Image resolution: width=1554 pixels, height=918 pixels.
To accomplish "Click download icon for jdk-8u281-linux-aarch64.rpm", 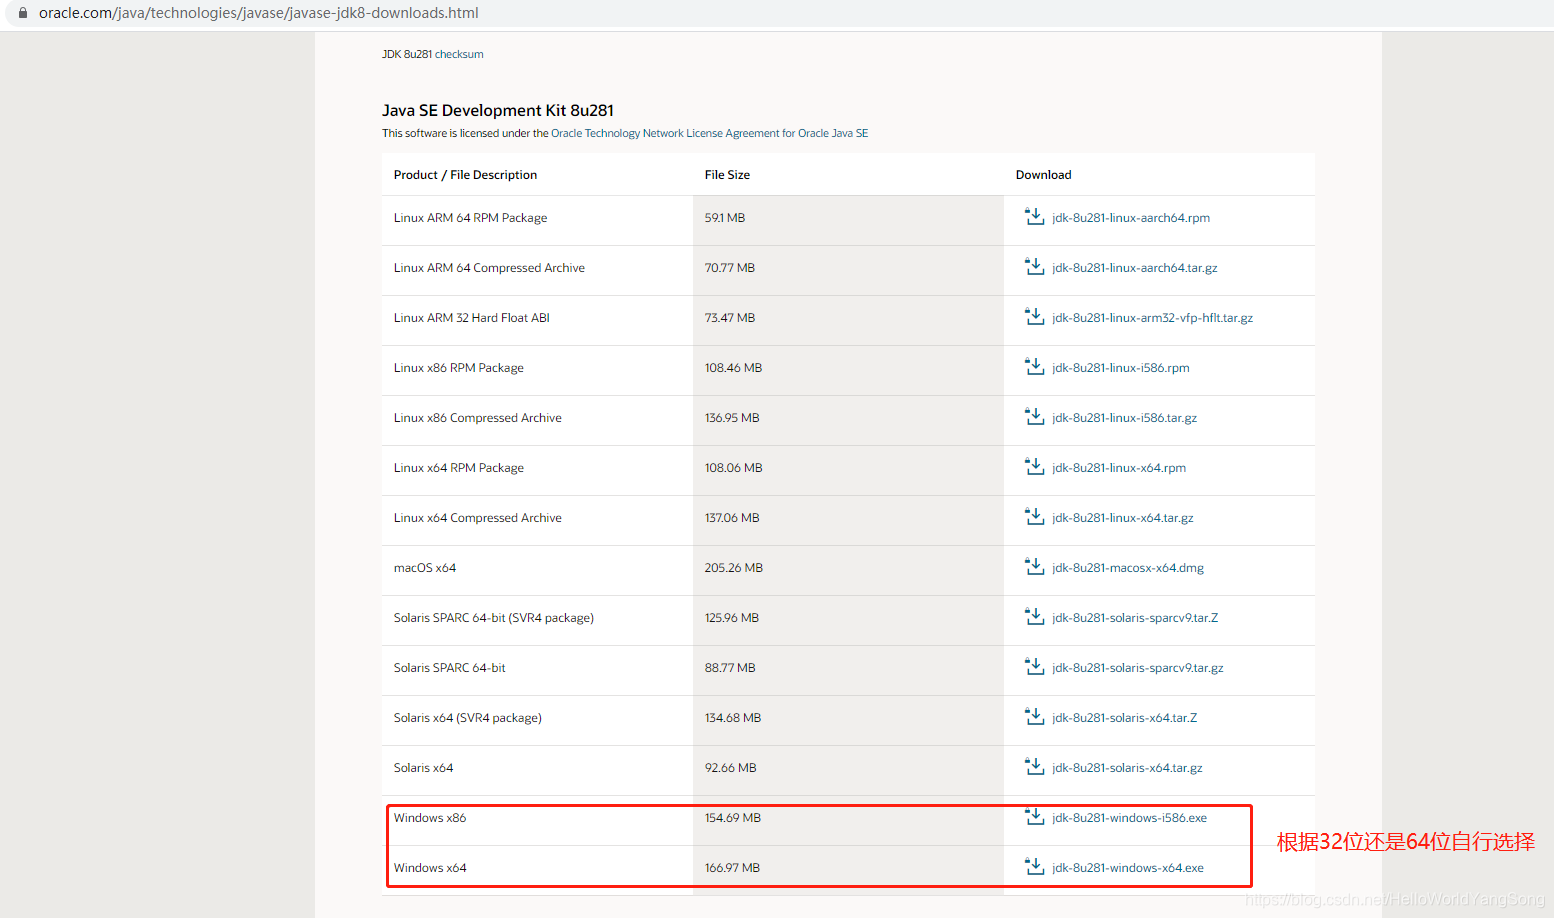I will click(1035, 216).
